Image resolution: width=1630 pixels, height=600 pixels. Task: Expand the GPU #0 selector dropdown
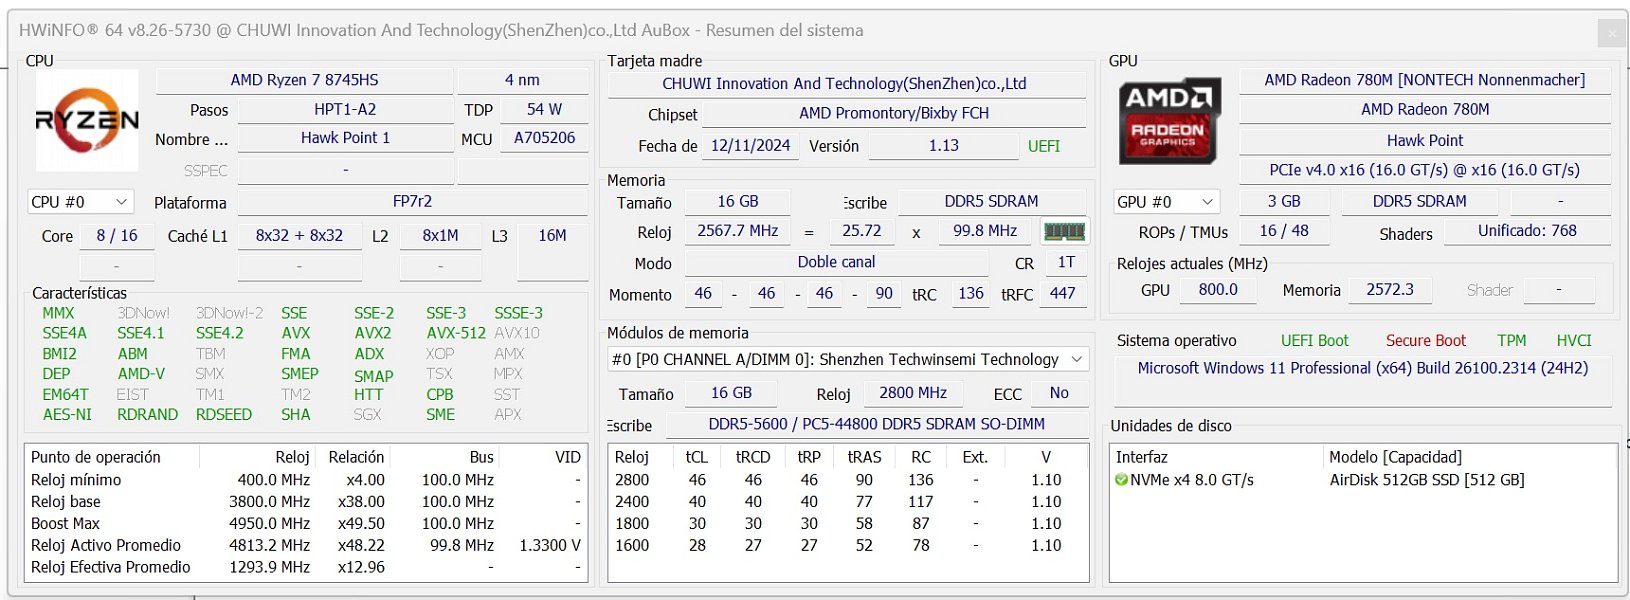(1166, 202)
